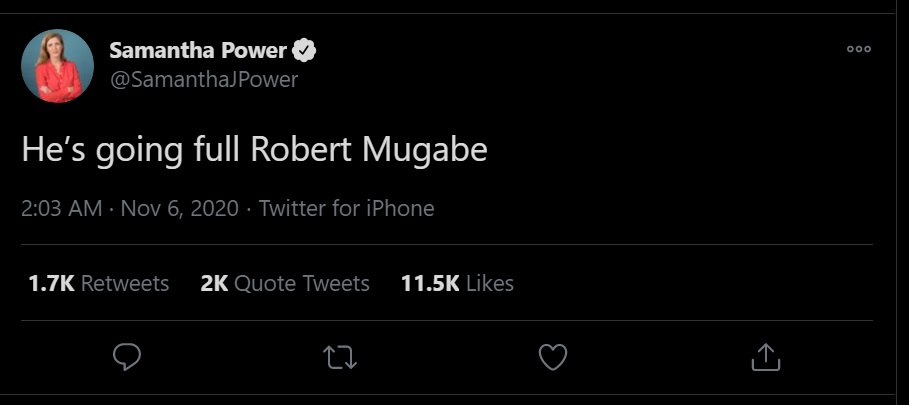Image resolution: width=909 pixels, height=405 pixels.
Task: Reply to the tweet via speech bubble icon
Action: (126, 357)
